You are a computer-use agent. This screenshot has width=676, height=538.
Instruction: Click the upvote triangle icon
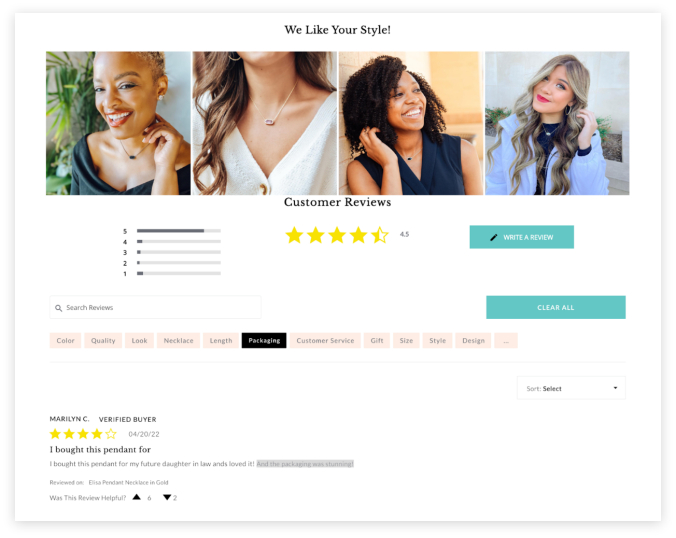pos(137,497)
